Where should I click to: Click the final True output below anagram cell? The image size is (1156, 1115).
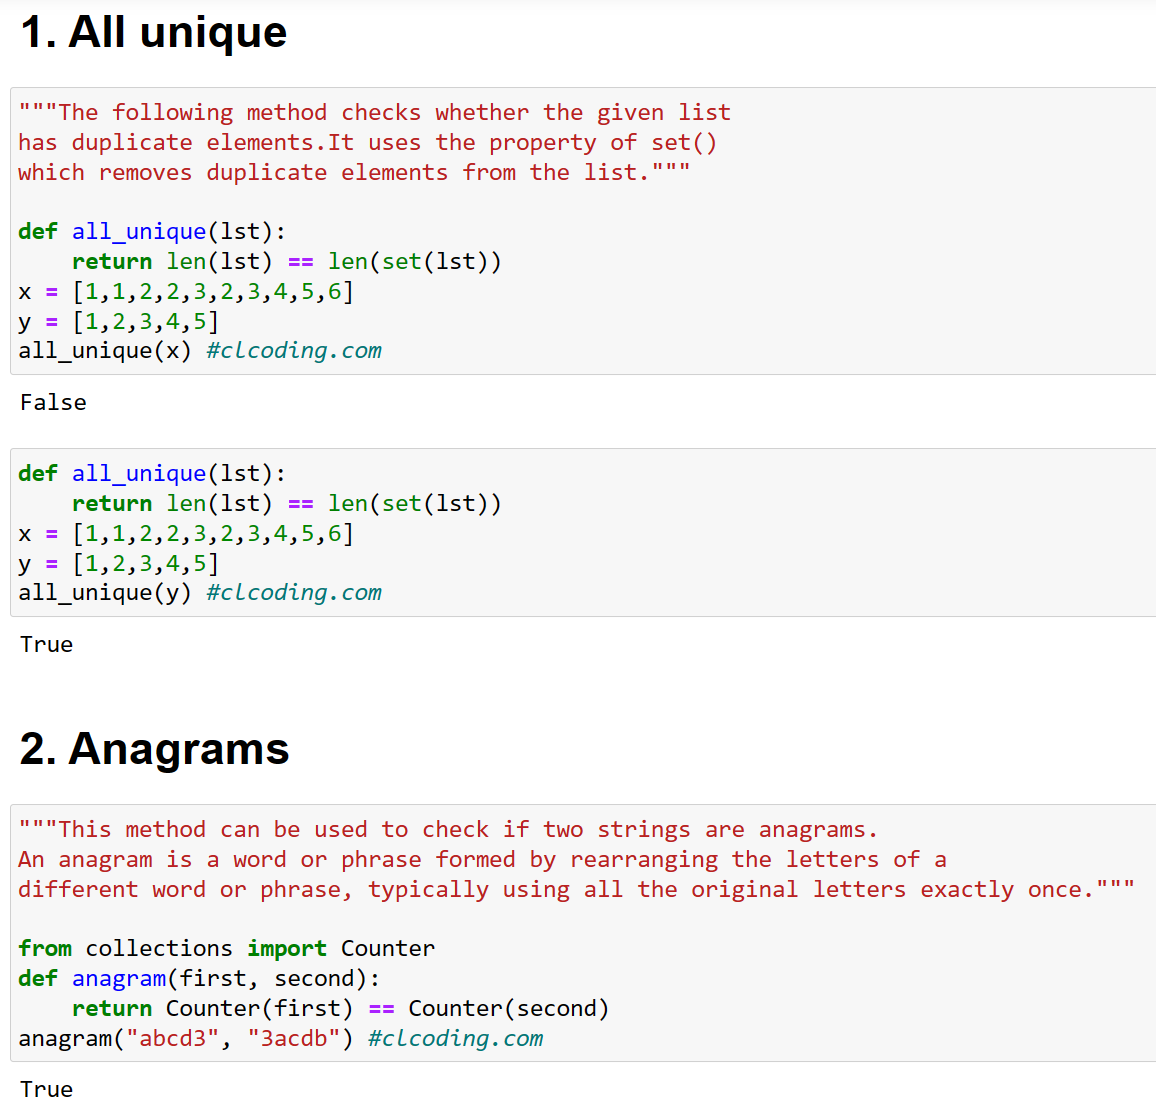46,1089
